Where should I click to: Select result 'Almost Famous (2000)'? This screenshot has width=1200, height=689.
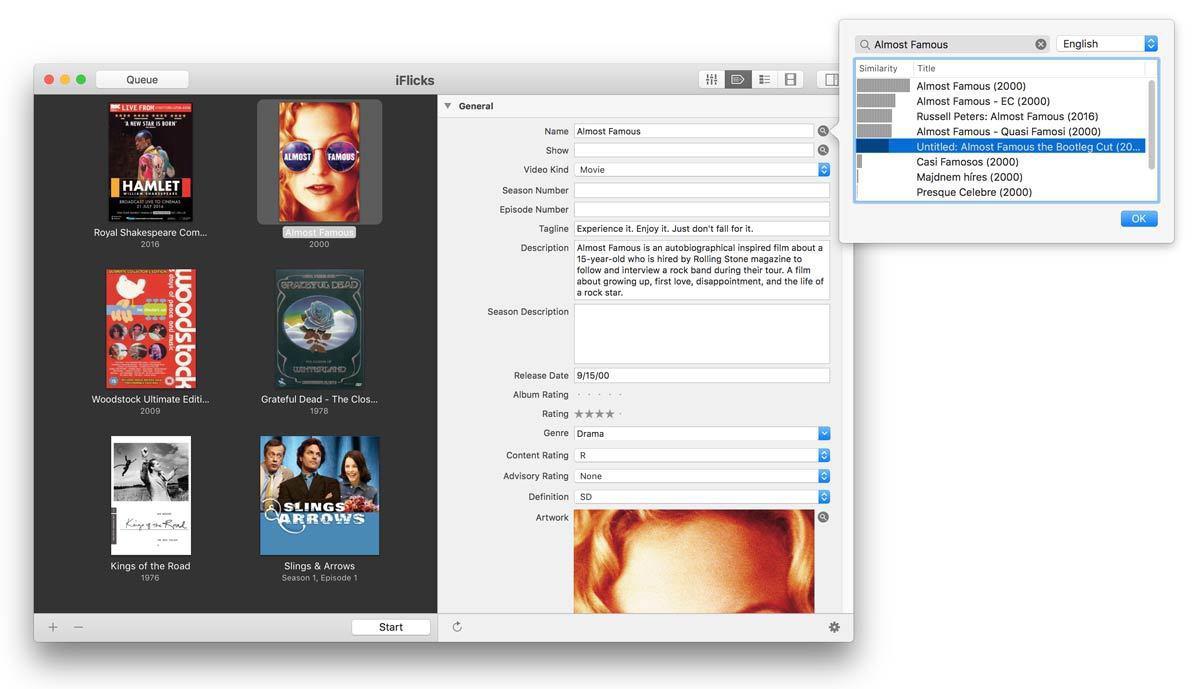click(x=1001, y=86)
